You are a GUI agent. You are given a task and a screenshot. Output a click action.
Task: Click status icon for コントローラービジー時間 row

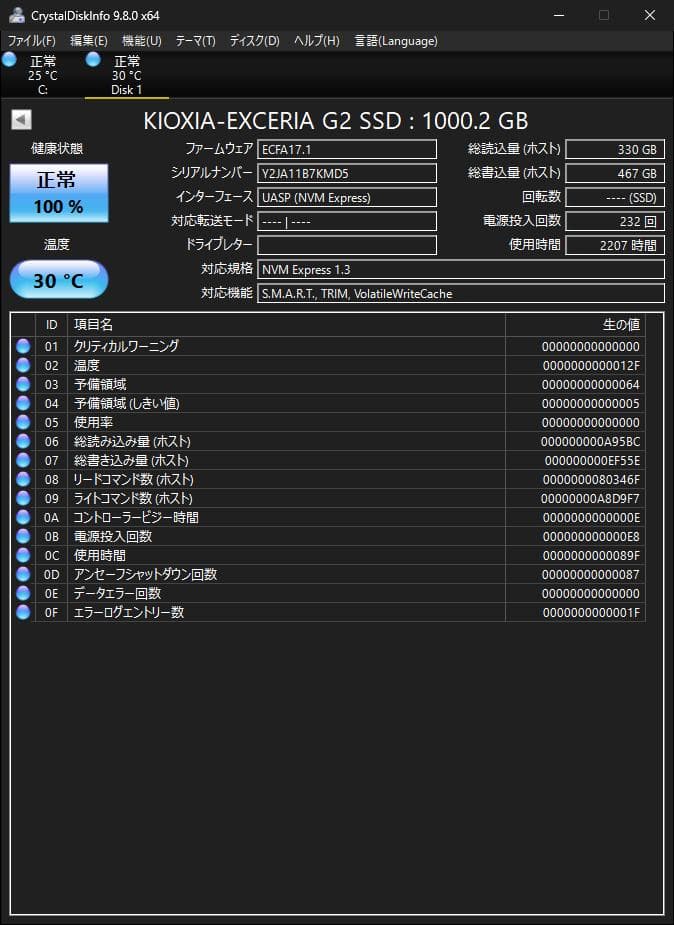click(x=23, y=517)
